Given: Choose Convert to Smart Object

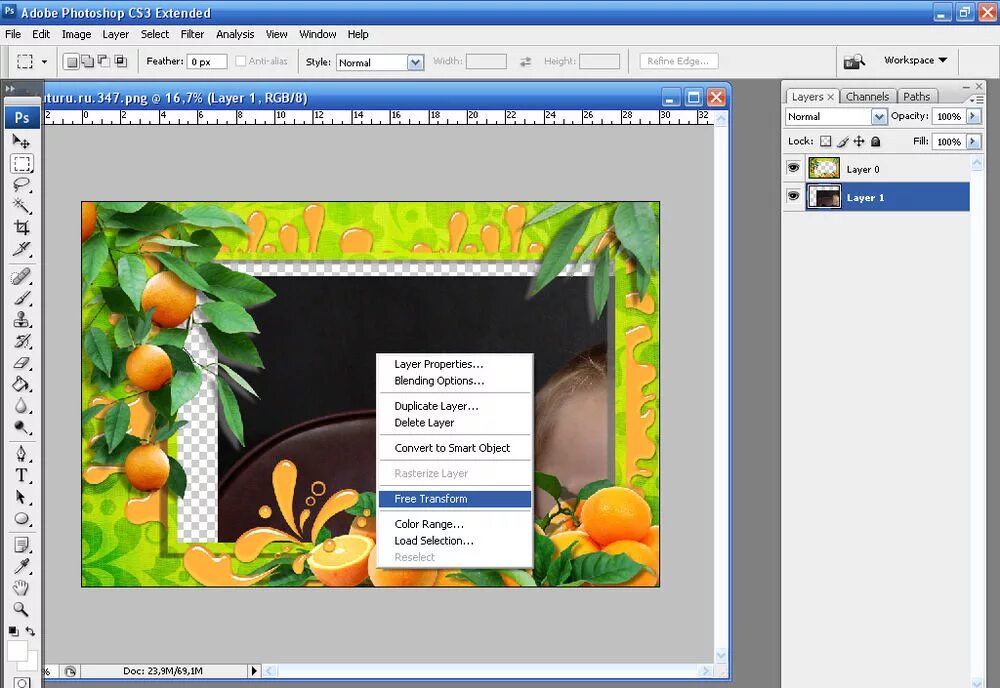Looking at the screenshot, I should [455, 448].
